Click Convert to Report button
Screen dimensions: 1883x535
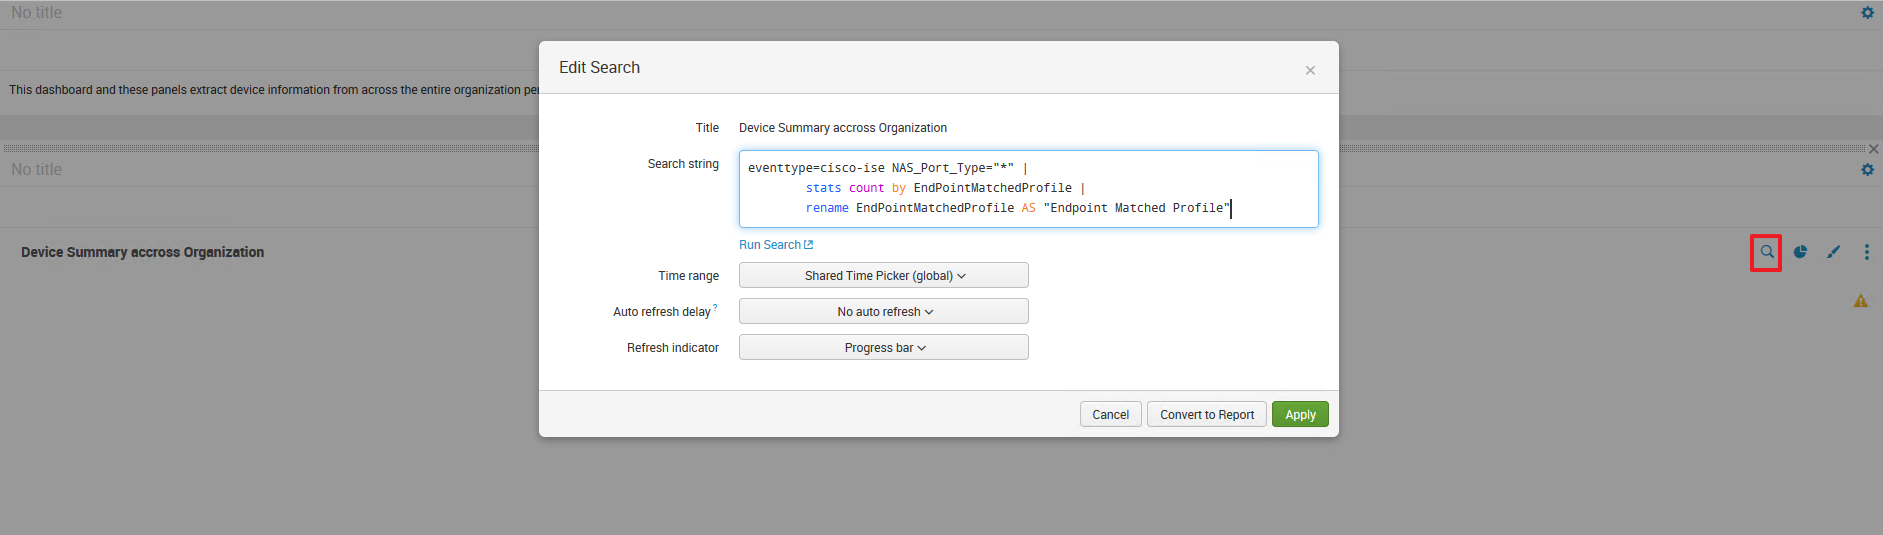pos(1207,415)
